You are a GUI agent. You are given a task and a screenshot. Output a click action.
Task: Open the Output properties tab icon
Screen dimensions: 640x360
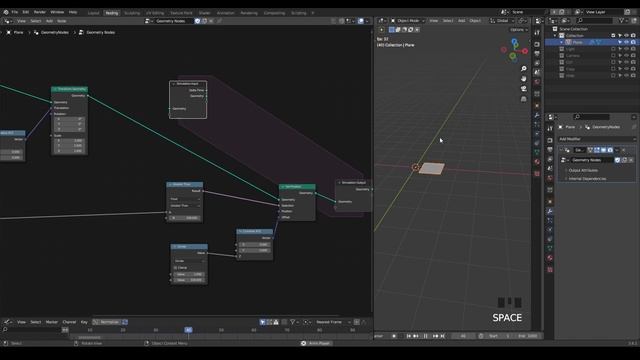point(550,149)
